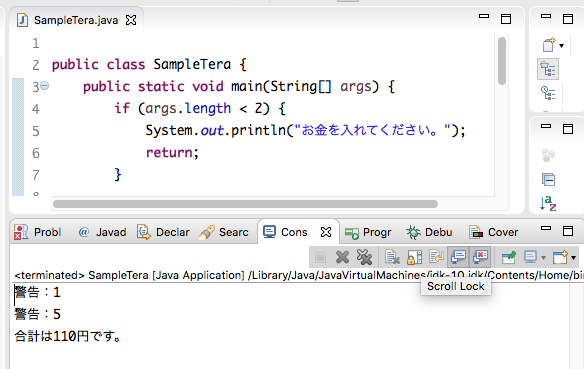Expand Open Console dropdown arrow
Viewport: 584px width, 369px height.
pyautogui.click(x=573, y=258)
